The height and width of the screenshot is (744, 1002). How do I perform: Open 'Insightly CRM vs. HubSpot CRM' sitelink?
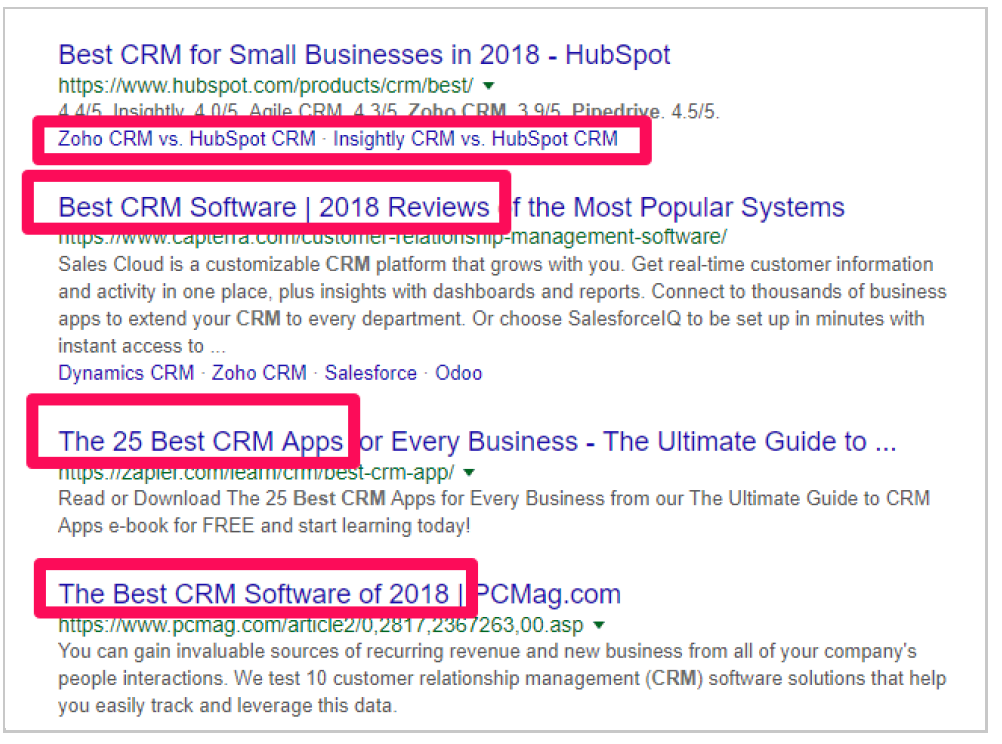(x=475, y=139)
